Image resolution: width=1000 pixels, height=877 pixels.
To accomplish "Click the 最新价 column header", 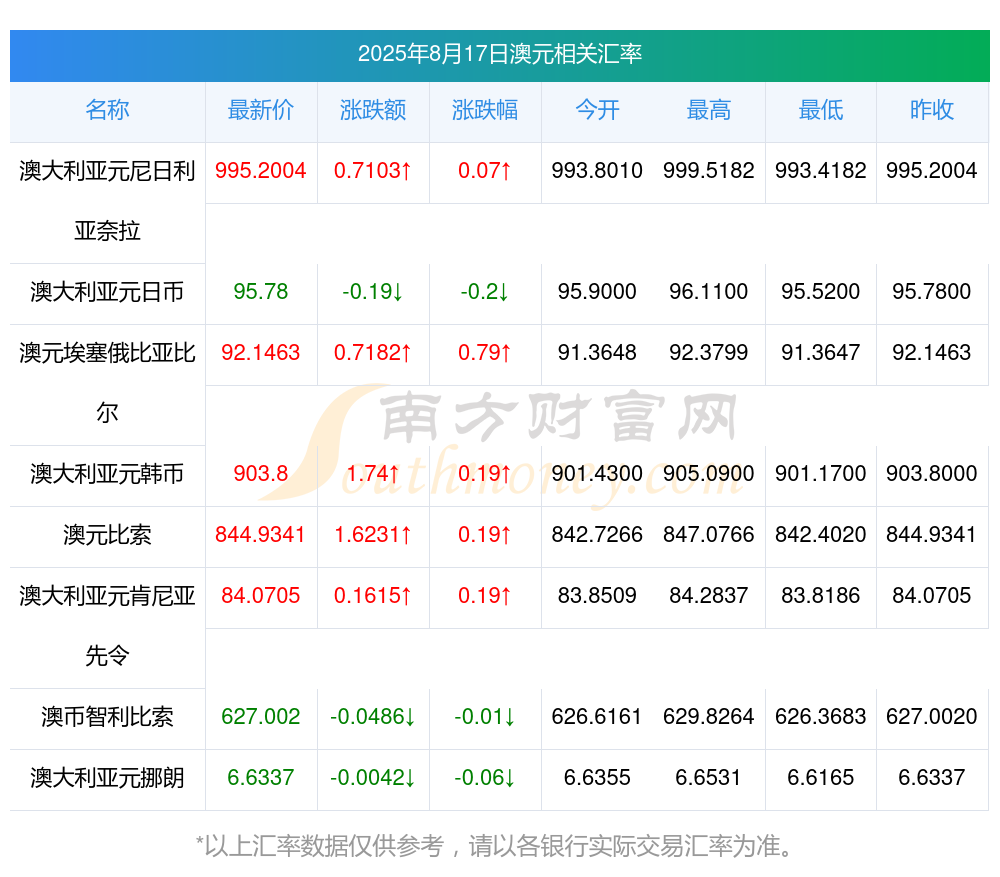I will coord(261,110).
